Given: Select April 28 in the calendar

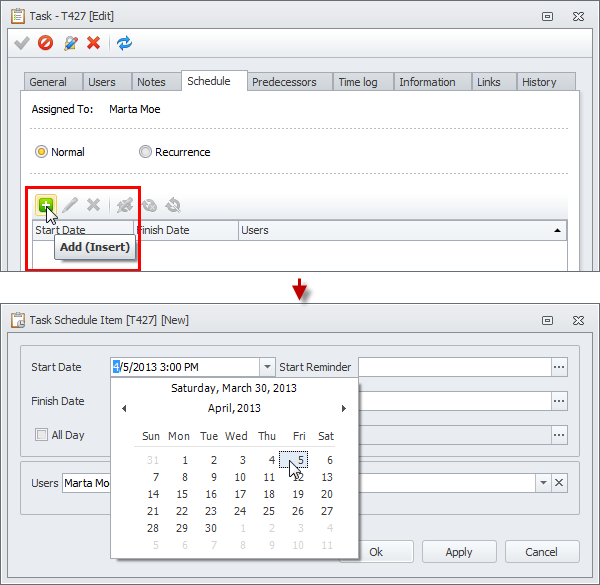Looking at the screenshot, I should (153, 528).
